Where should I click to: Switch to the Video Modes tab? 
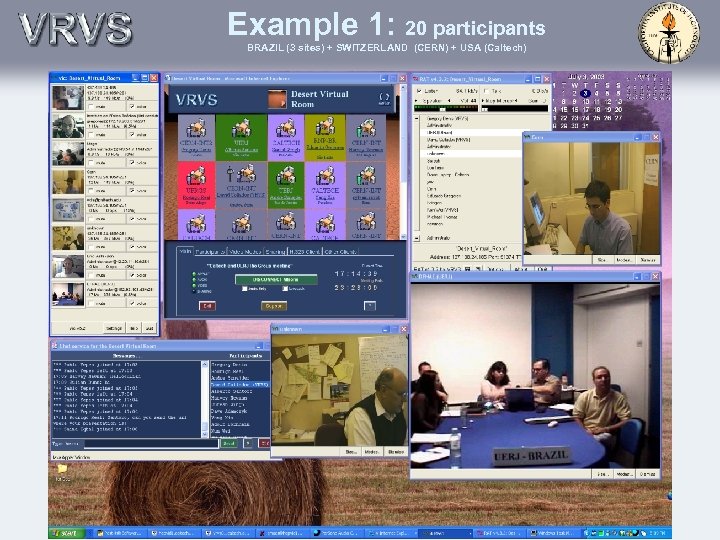[245, 252]
